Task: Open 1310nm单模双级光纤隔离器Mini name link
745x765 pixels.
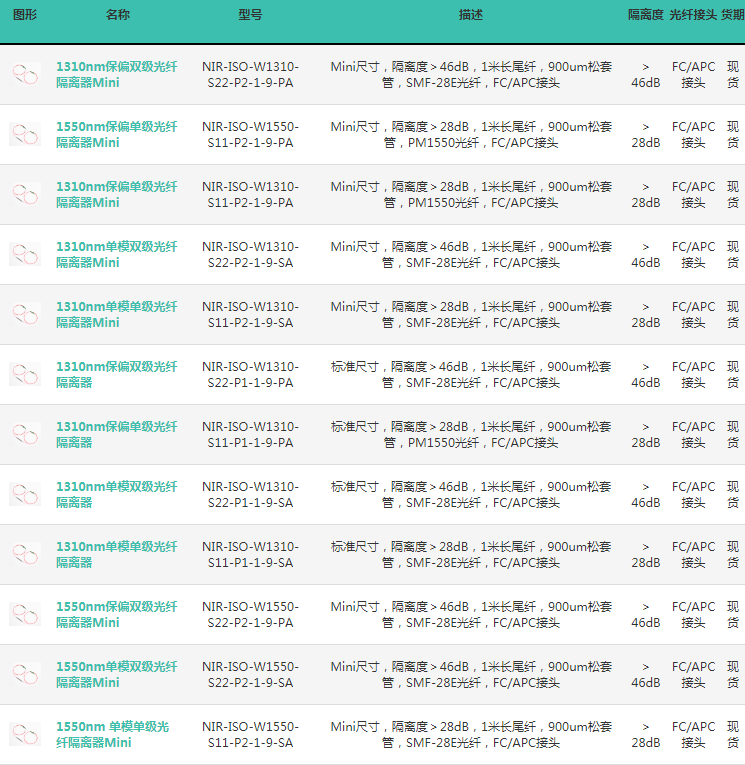Action: tap(116, 255)
